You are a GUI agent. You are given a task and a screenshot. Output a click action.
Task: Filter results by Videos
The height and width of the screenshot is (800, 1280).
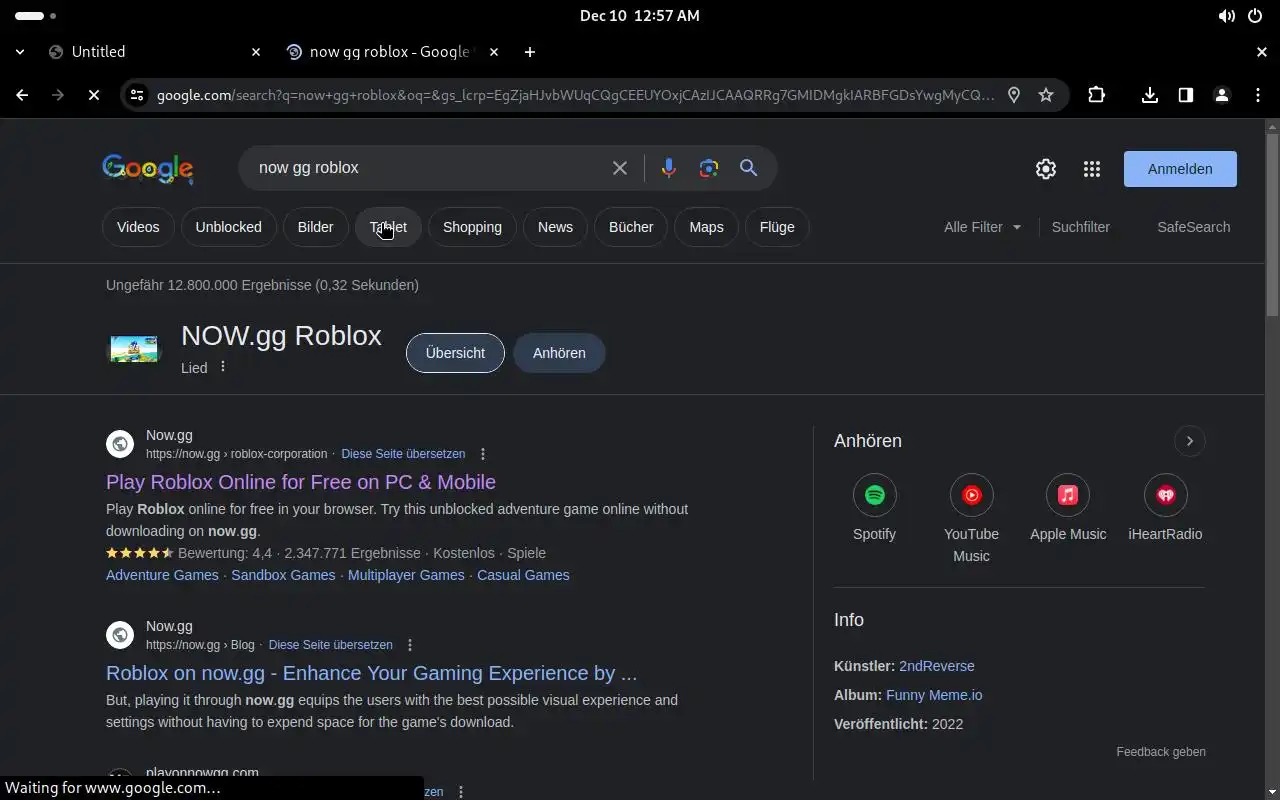[x=138, y=227]
